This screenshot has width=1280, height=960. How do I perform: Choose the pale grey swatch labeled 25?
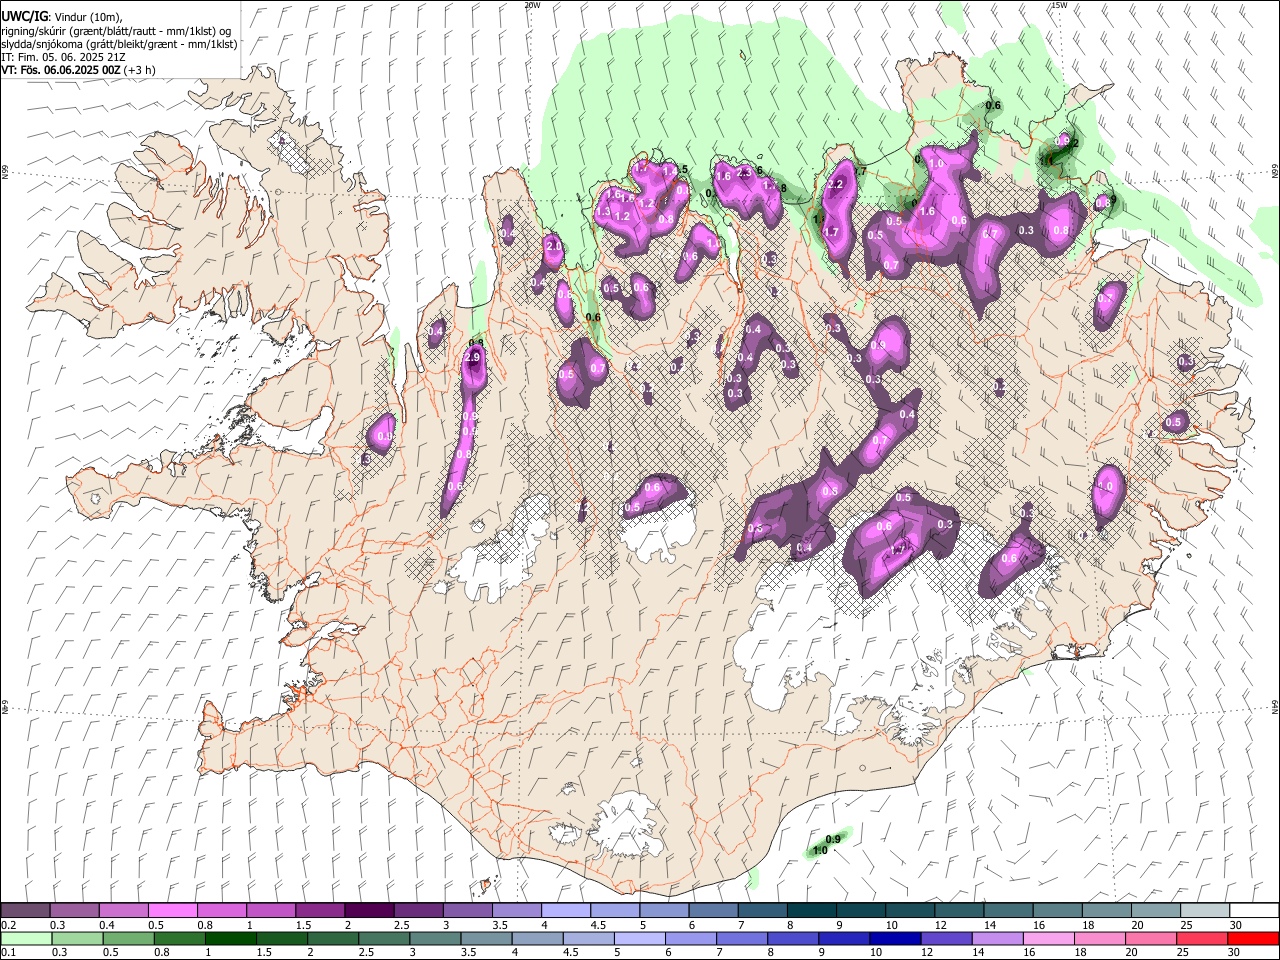pyautogui.click(x=1204, y=911)
